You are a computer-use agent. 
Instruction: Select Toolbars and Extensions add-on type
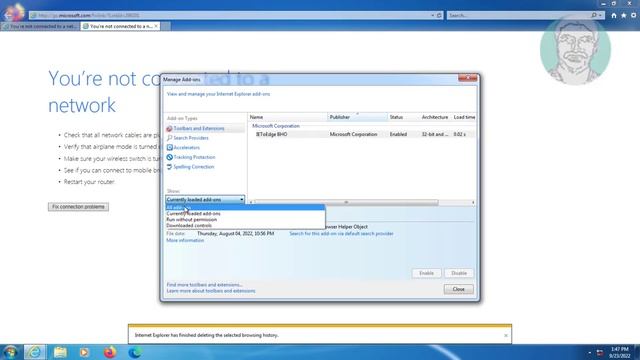pos(199,129)
